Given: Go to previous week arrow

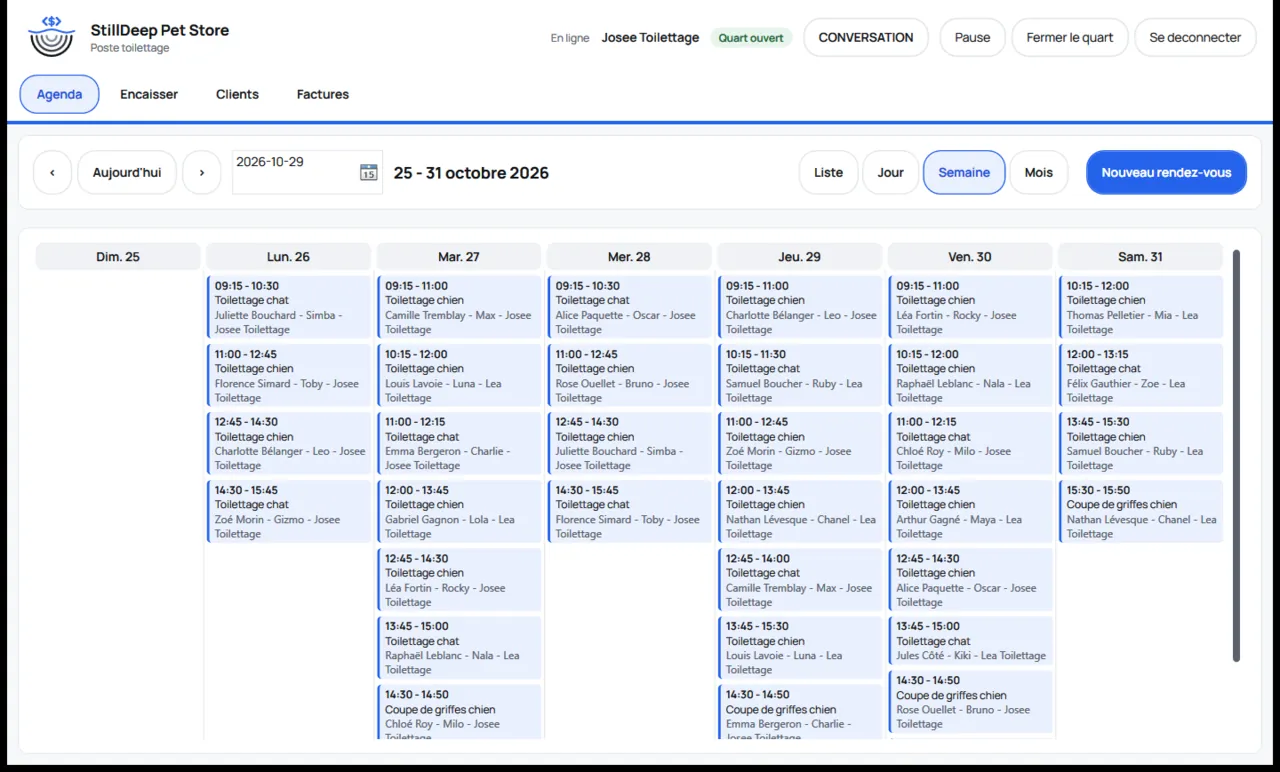Looking at the screenshot, I should pos(52,172).
